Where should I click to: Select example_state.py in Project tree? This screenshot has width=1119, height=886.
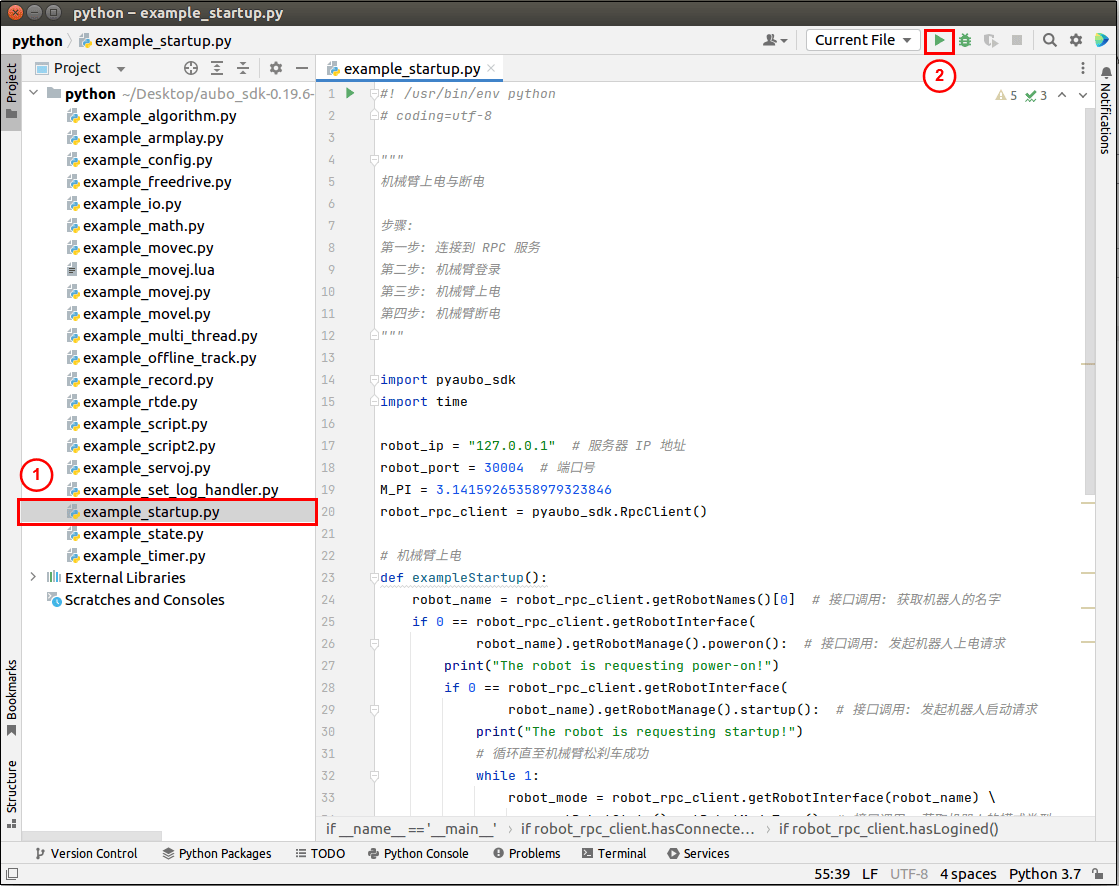click(x=143, y=534)
